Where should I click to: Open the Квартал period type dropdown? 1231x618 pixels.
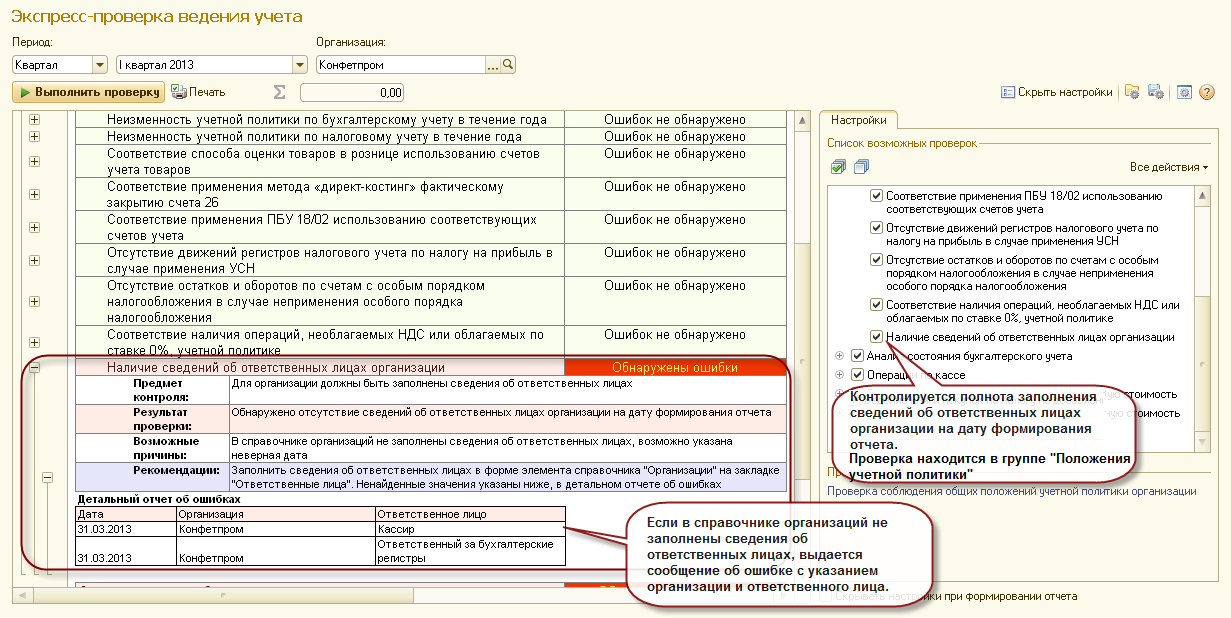click(x=99, y=65)
